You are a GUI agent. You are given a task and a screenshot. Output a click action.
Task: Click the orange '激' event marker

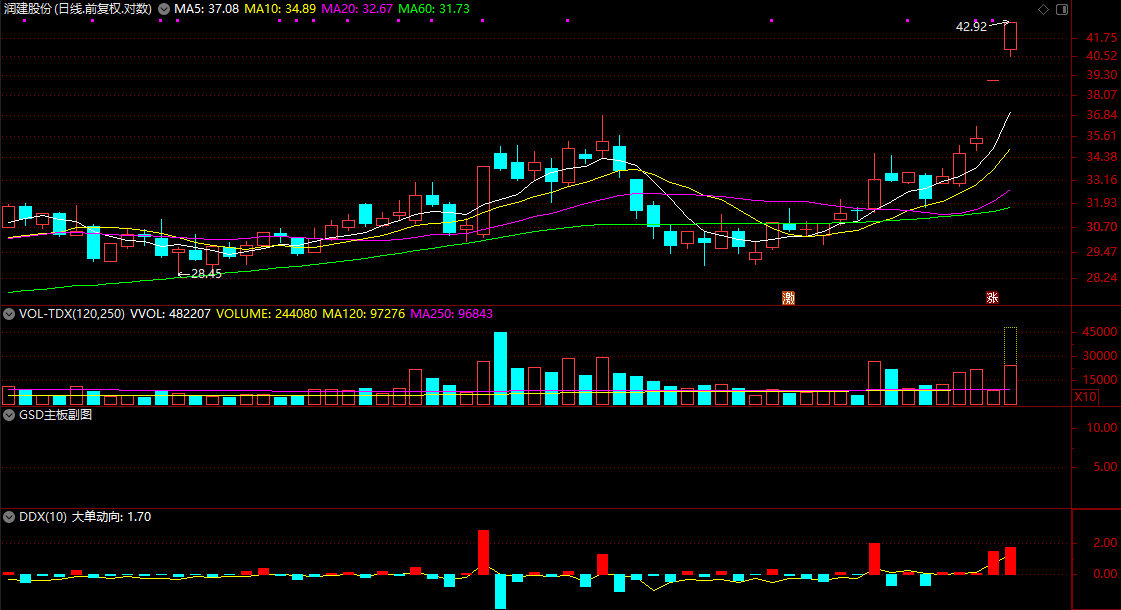(x=789, y=297)
